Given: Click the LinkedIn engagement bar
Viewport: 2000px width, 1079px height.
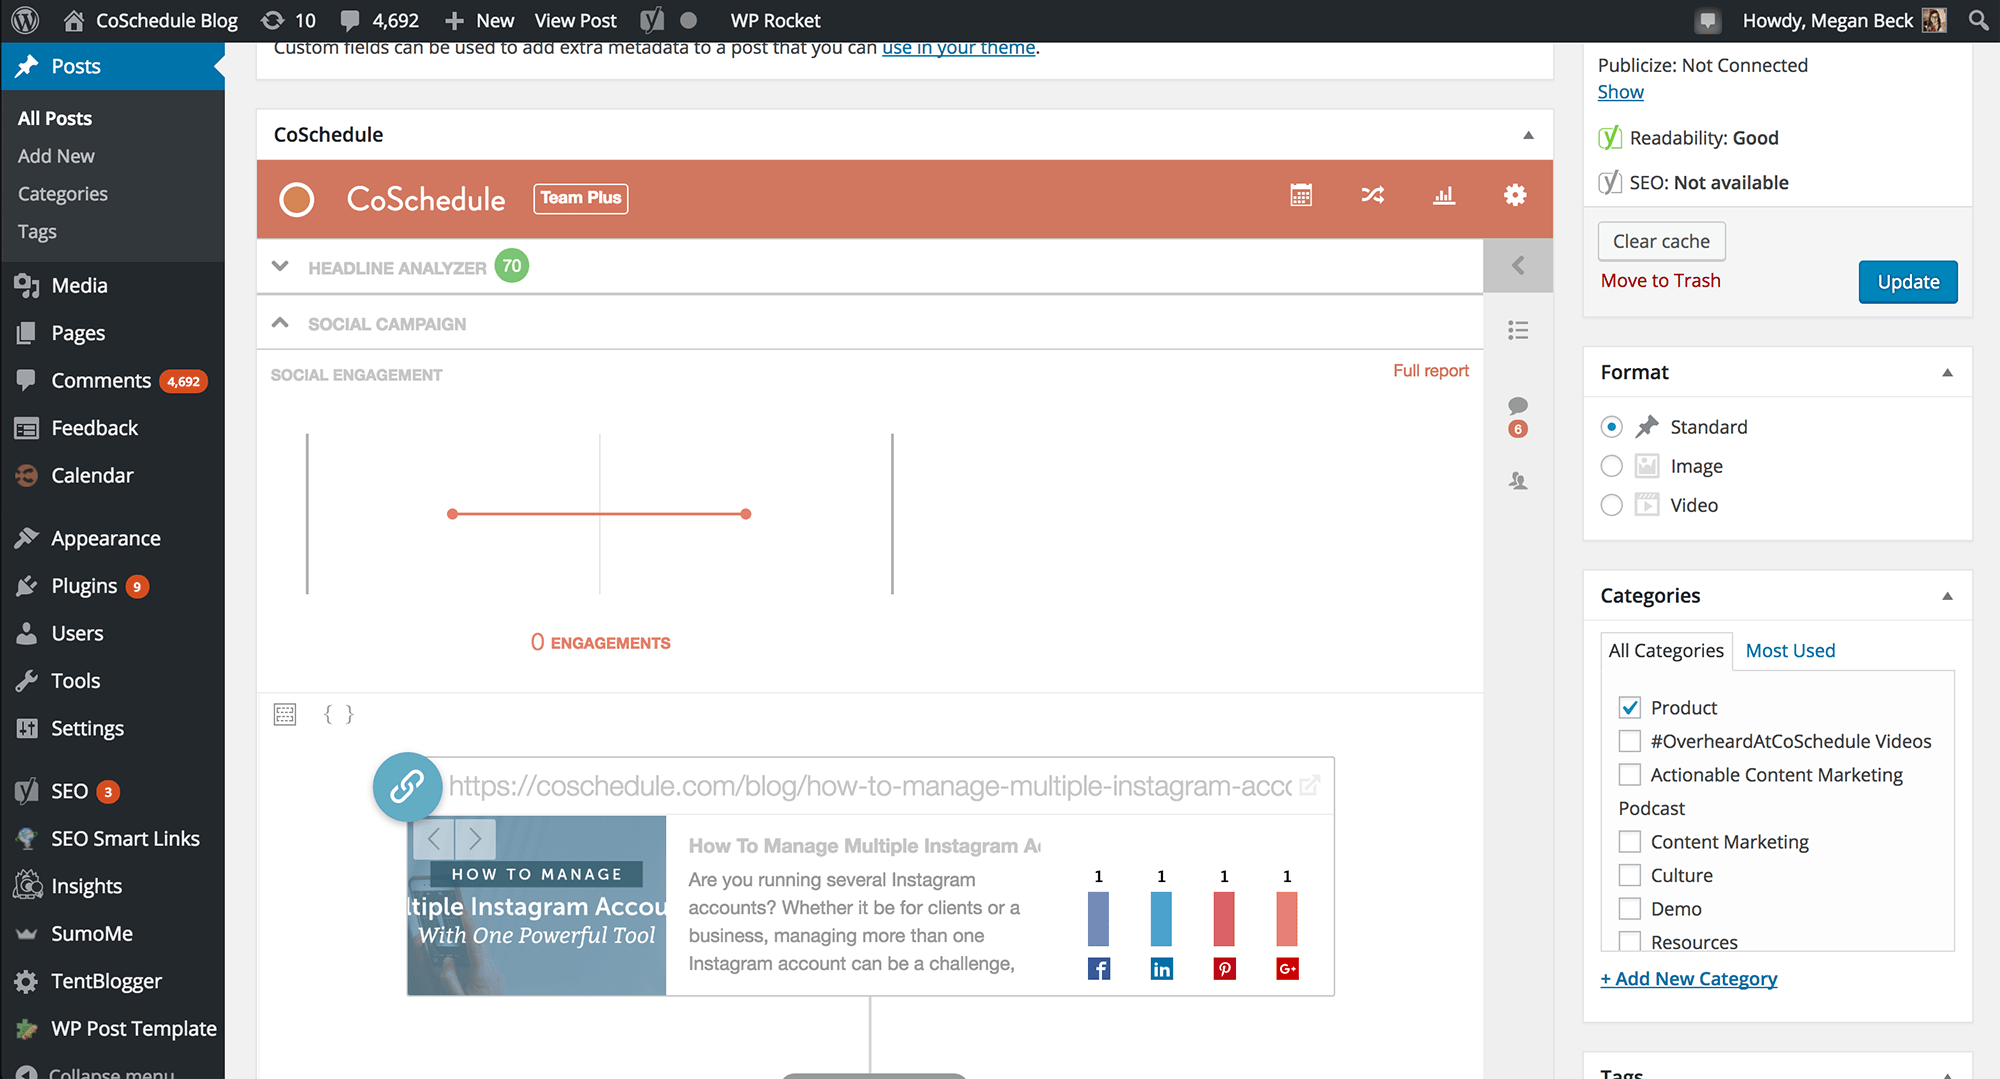Looking at the screenshot, I should click(x=1161, y=919).
